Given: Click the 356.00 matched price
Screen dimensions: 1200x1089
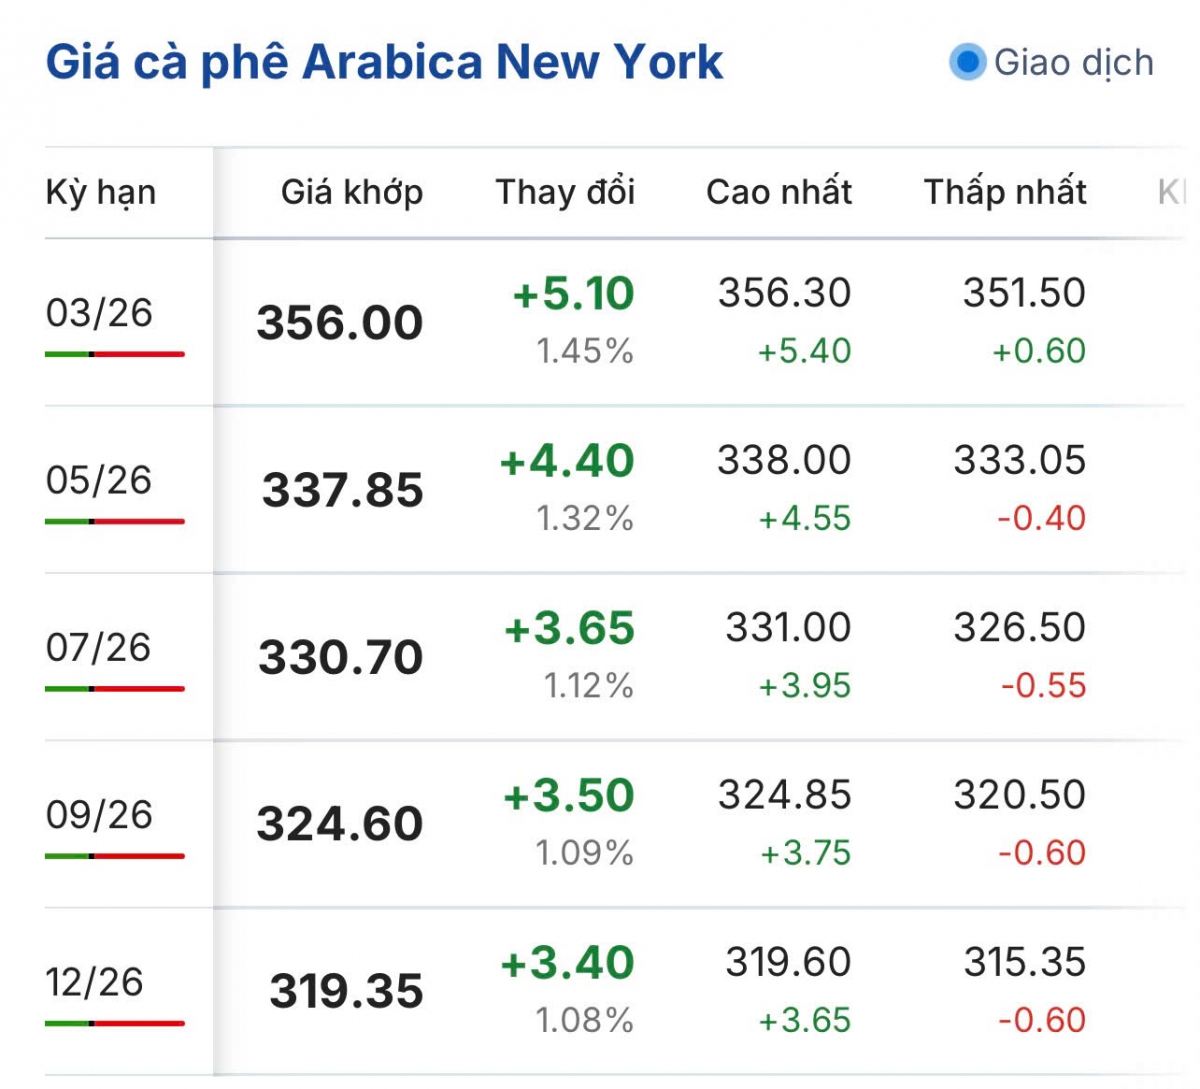Looking at the screenshot, I should point(340,323).
